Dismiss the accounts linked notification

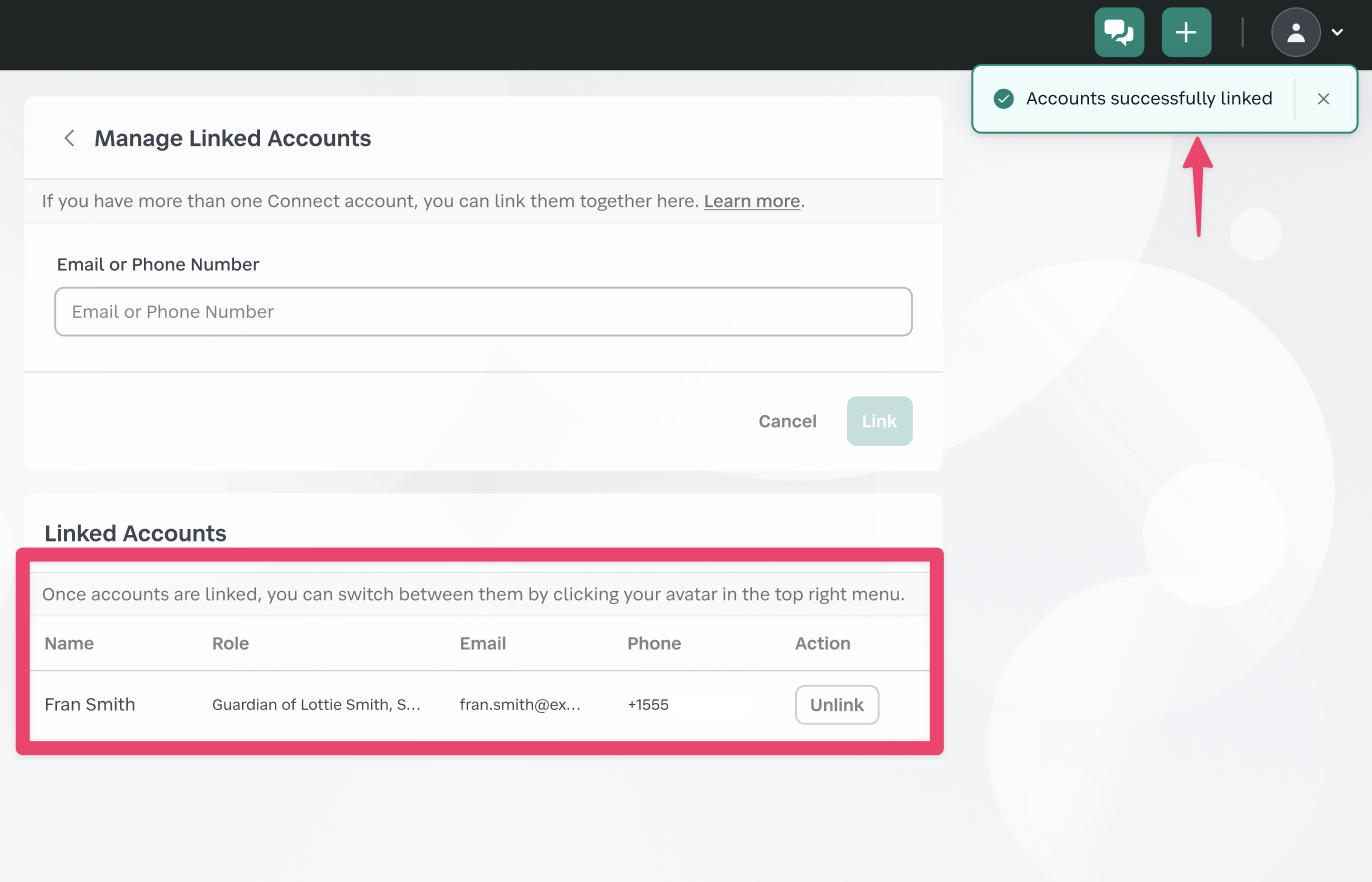(1323, 99)
